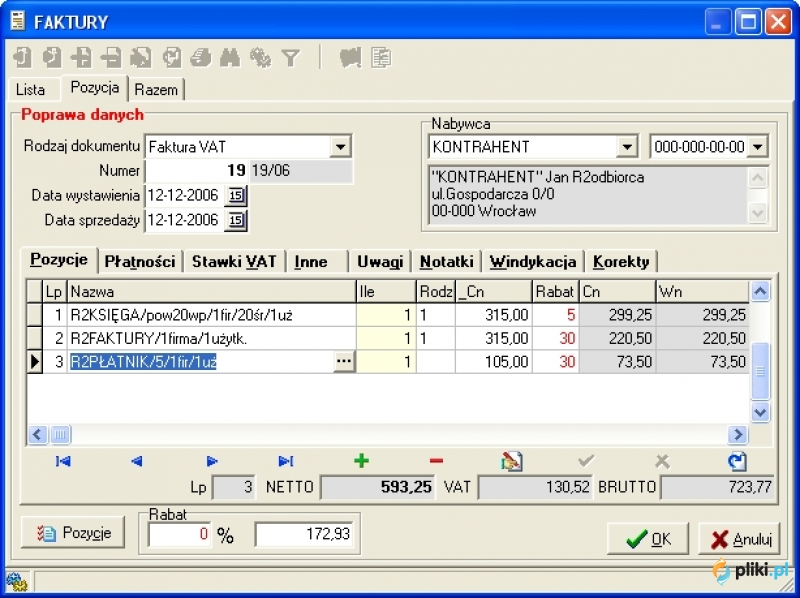Click the Numer field showing 19
Viewport: 800px width, 598px height.
[x=196, y=171]
